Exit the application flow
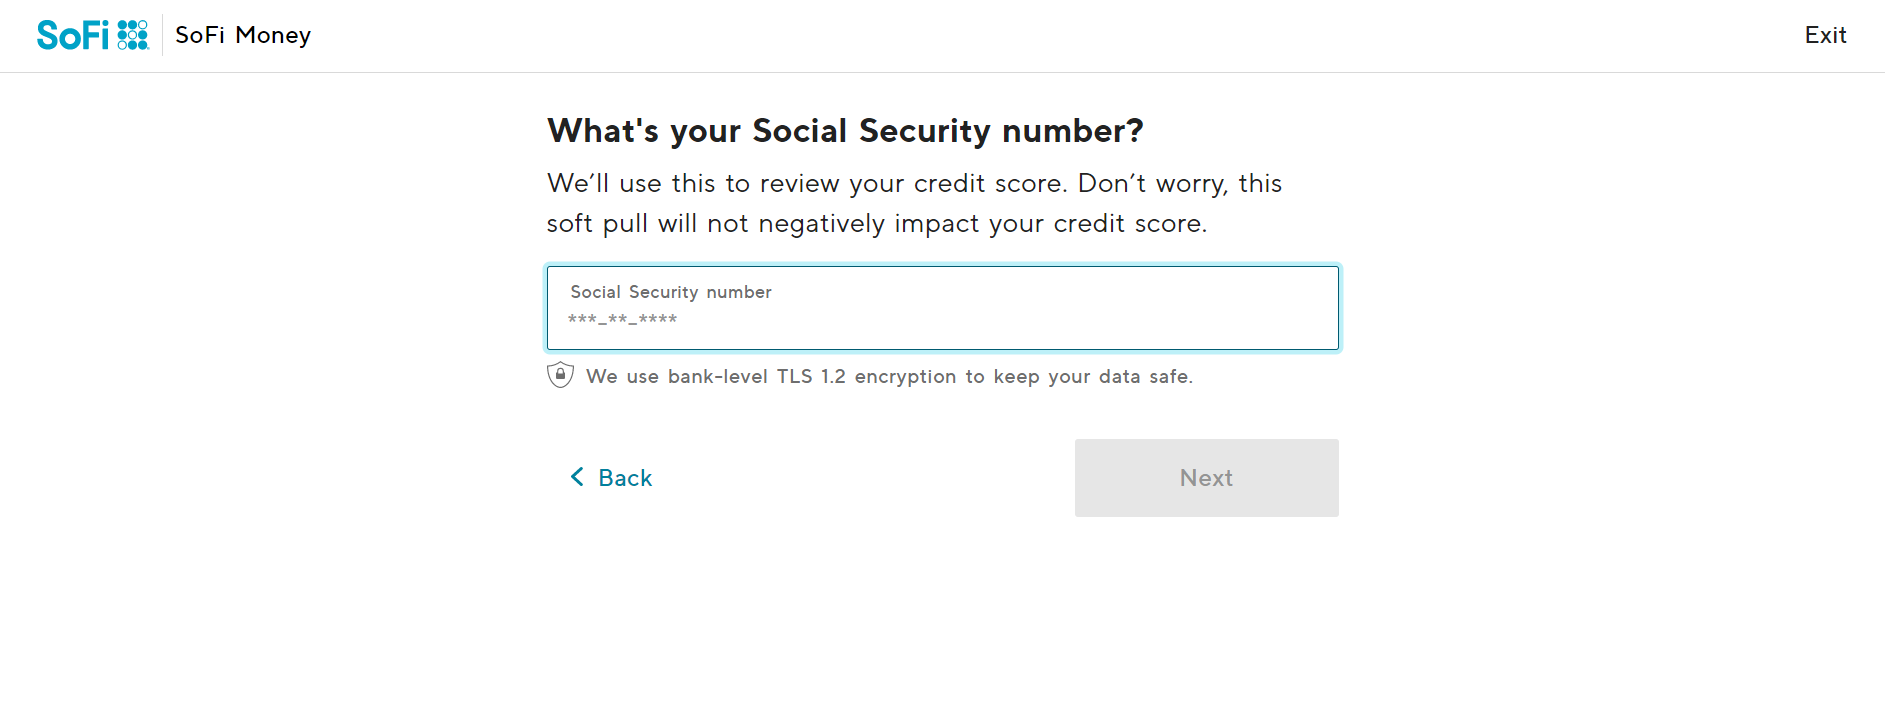Image resolution: width=1885 pixels, height=707 pixels. pyautogui.click(x=1825, y=35)
